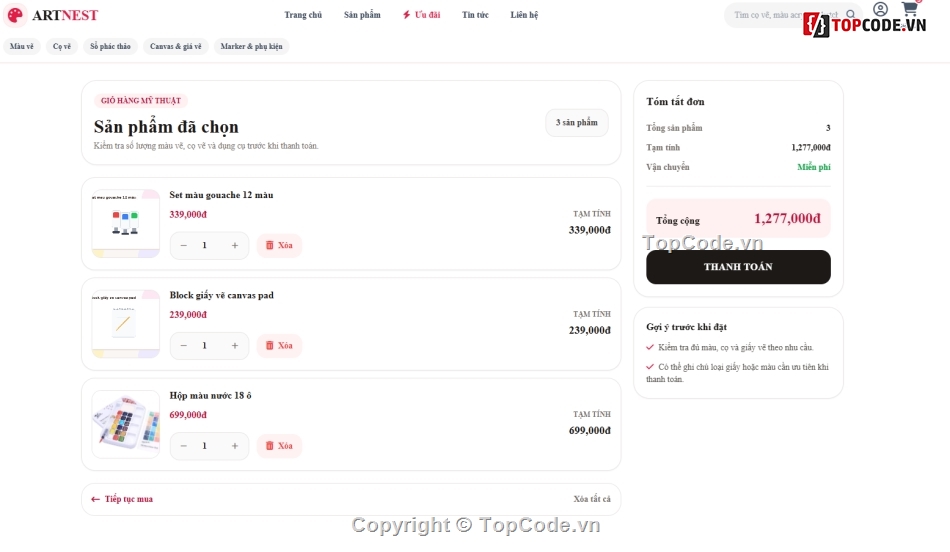Screen dimensions: 950x552
Task: Select the Cọ vẽ category chip
Action: 62,47
